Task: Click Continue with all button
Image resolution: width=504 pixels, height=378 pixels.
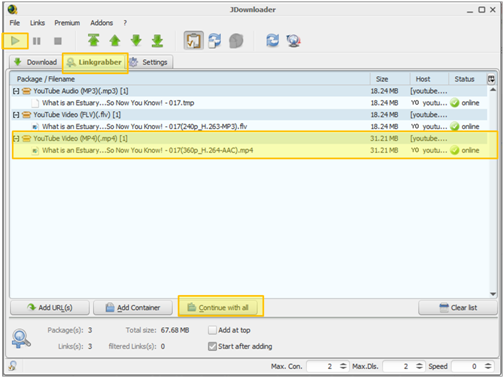Action: [x=218, y=308]
